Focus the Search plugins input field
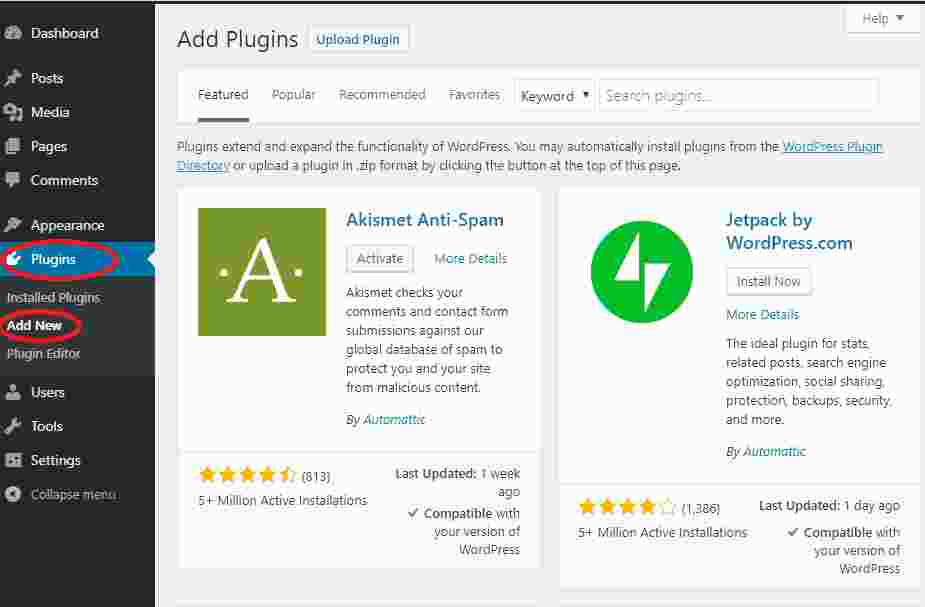Image resolution: width=925 pixels, height=607 pixels. click(x=738, y=96)
